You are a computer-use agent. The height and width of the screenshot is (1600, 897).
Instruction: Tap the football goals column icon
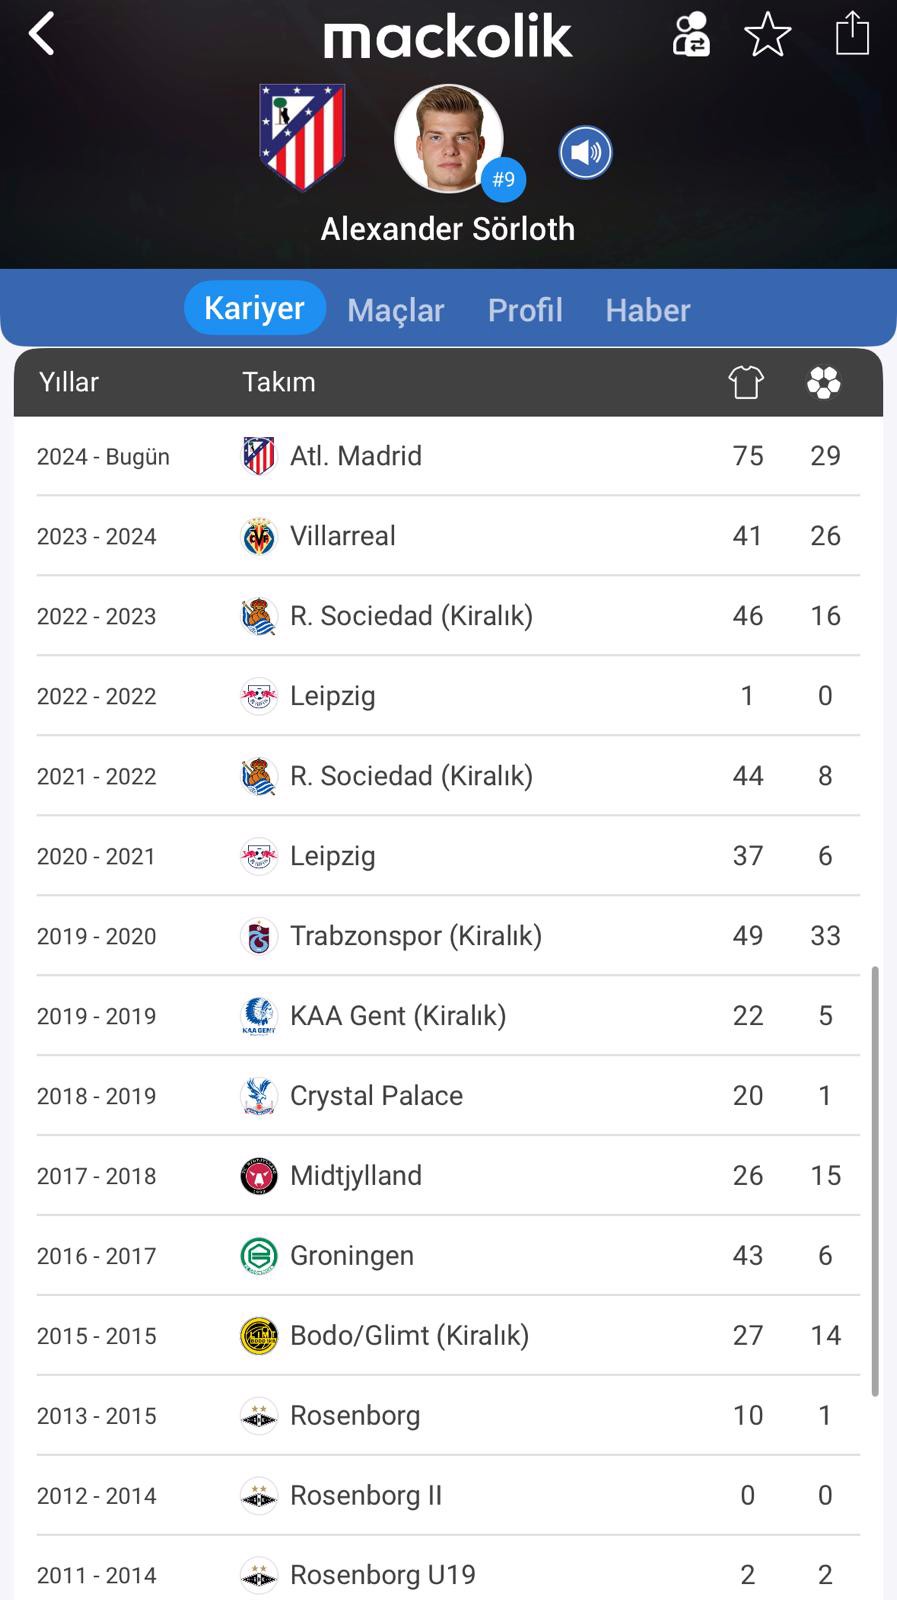[823, 382]
